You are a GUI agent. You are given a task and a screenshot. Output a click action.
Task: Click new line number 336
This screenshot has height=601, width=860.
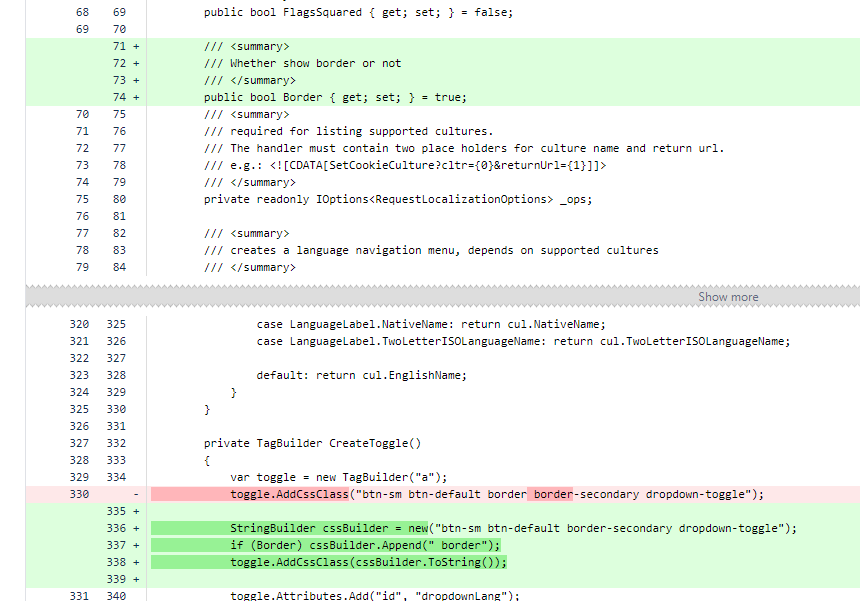point(116,528)
